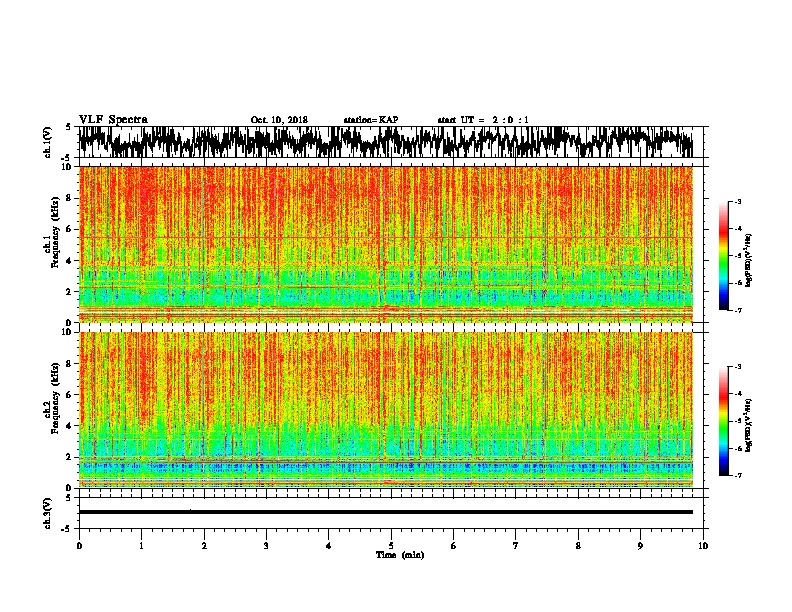Click the '8' frequency tick of ch.1 spectrogram
Screen dimensions: 792x612
[69, 198]
